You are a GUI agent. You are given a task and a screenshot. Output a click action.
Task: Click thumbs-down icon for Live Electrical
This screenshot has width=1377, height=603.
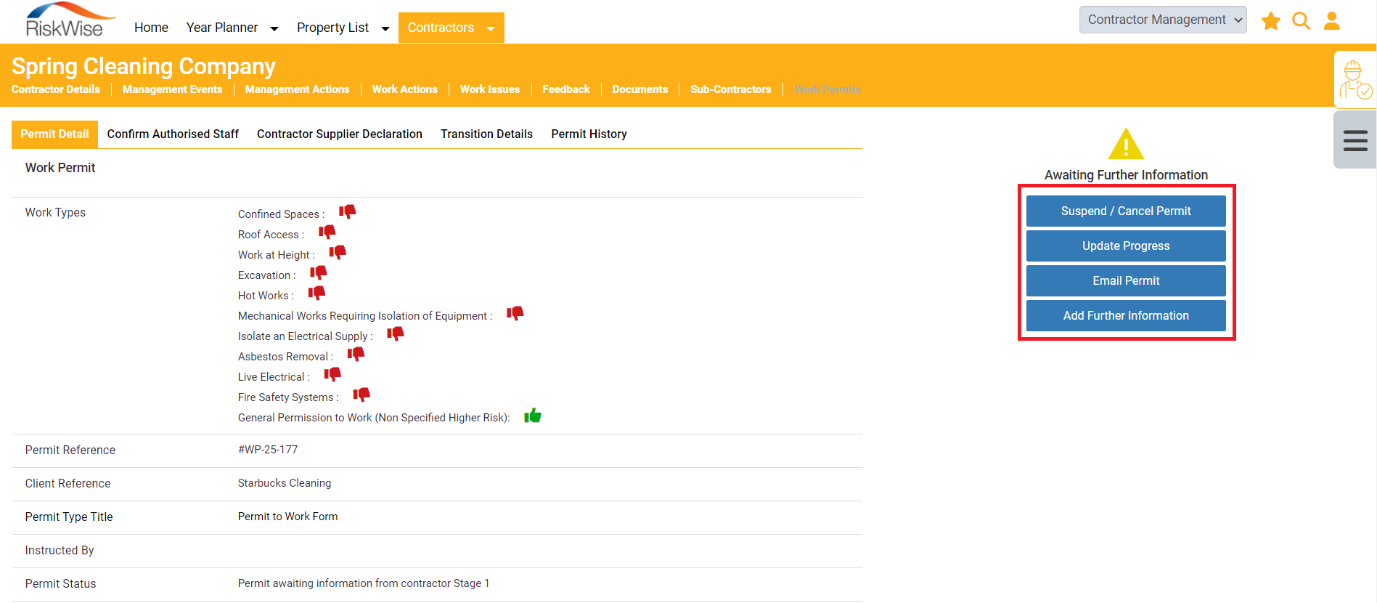click(332, 375)
